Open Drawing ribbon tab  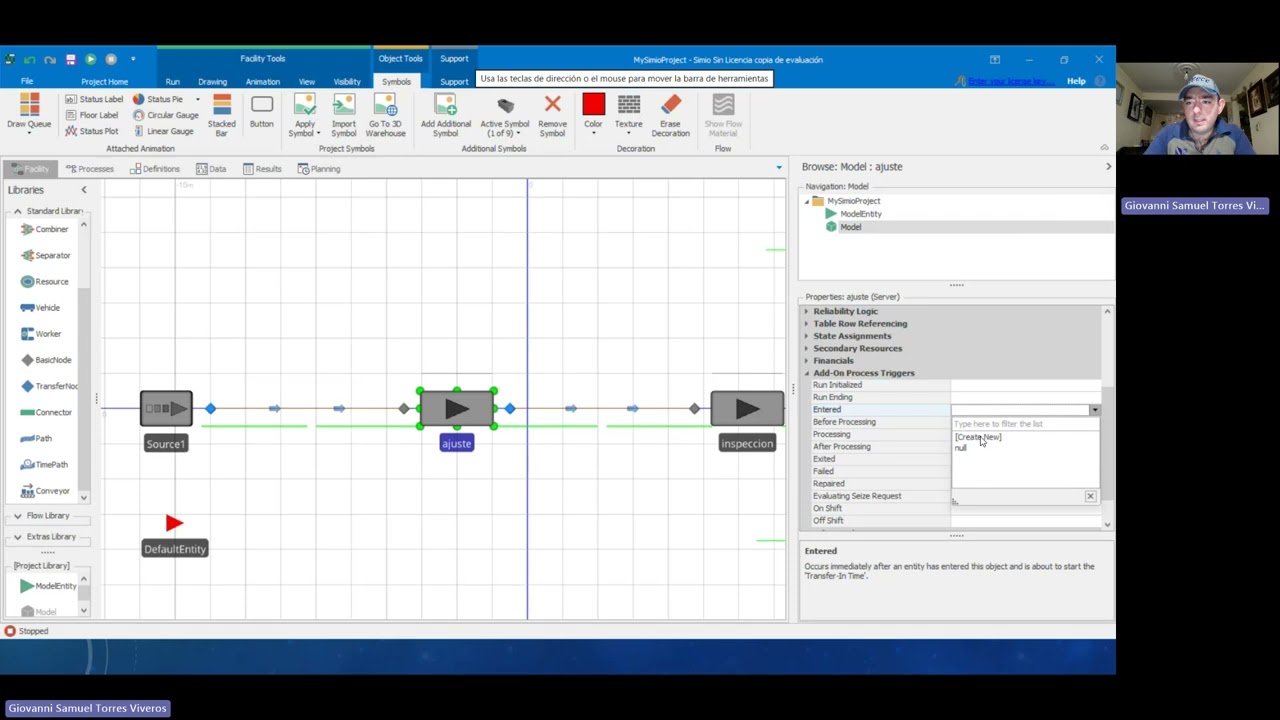tap(212, 81)
